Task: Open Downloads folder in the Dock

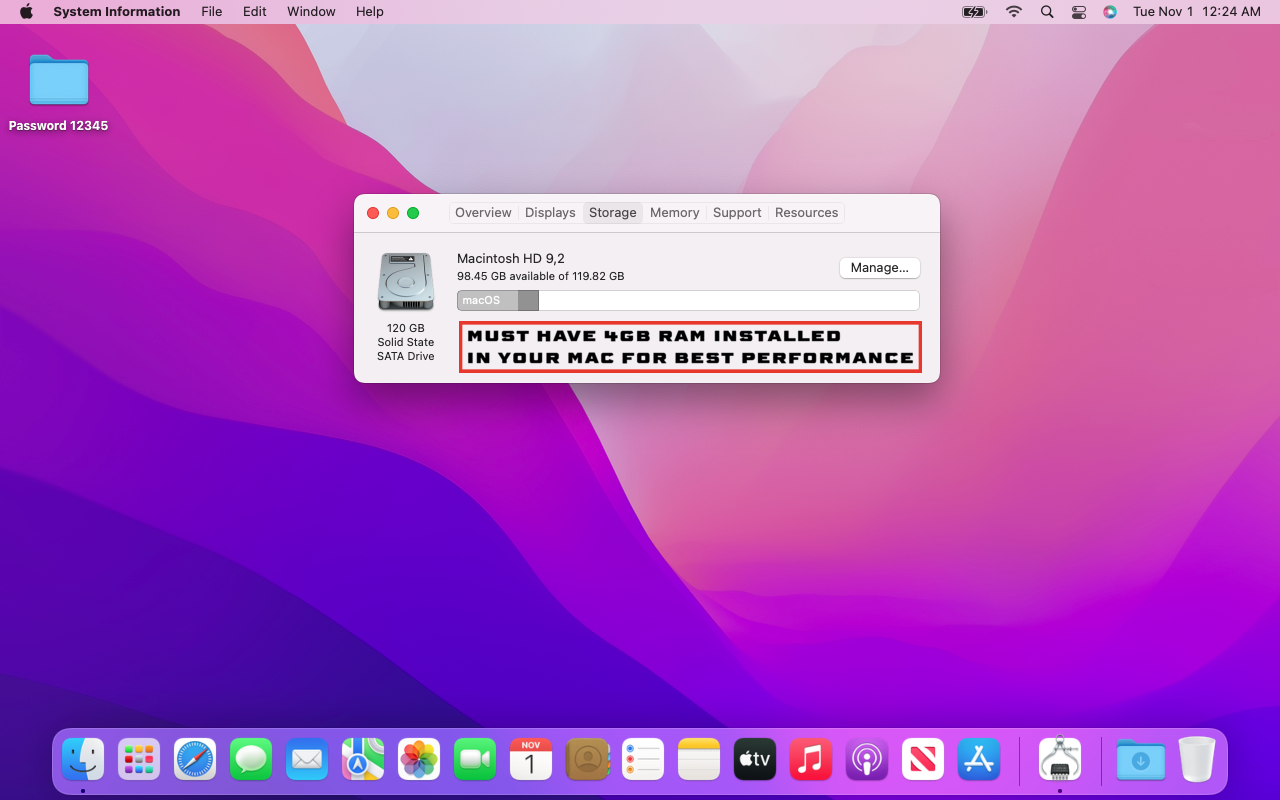Action: (1141, 760)
